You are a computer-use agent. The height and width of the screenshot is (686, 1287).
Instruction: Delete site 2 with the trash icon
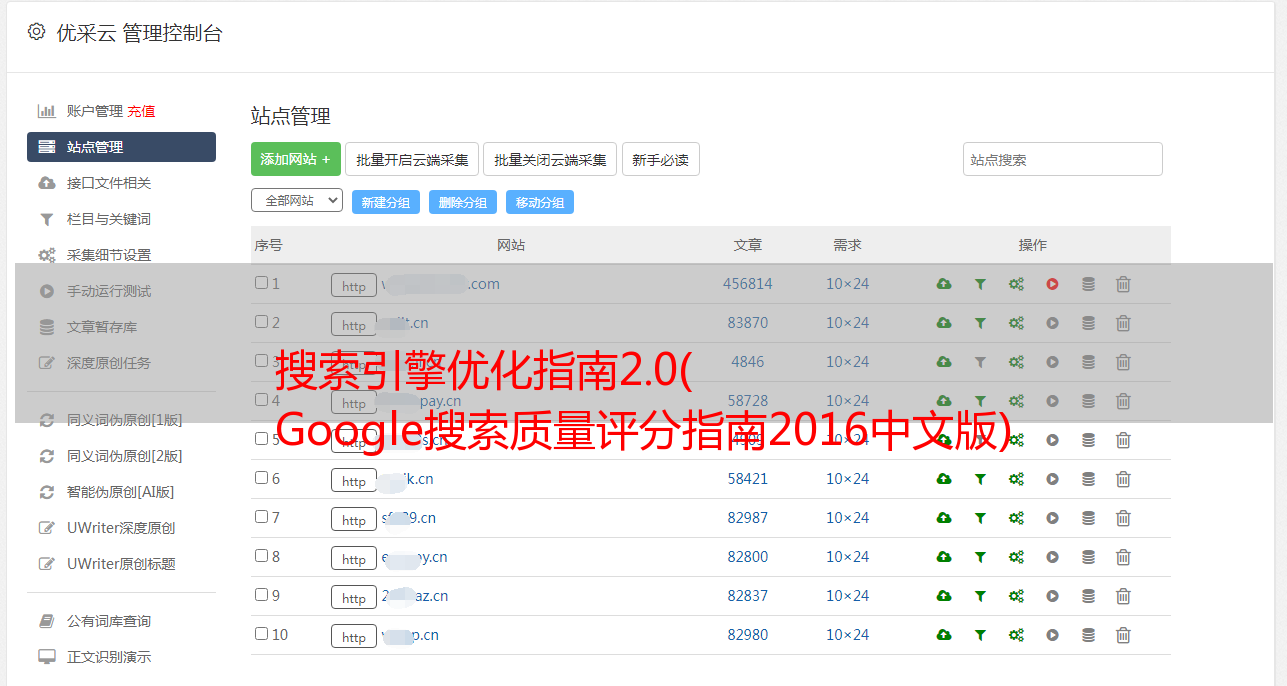pos(1123,323)
